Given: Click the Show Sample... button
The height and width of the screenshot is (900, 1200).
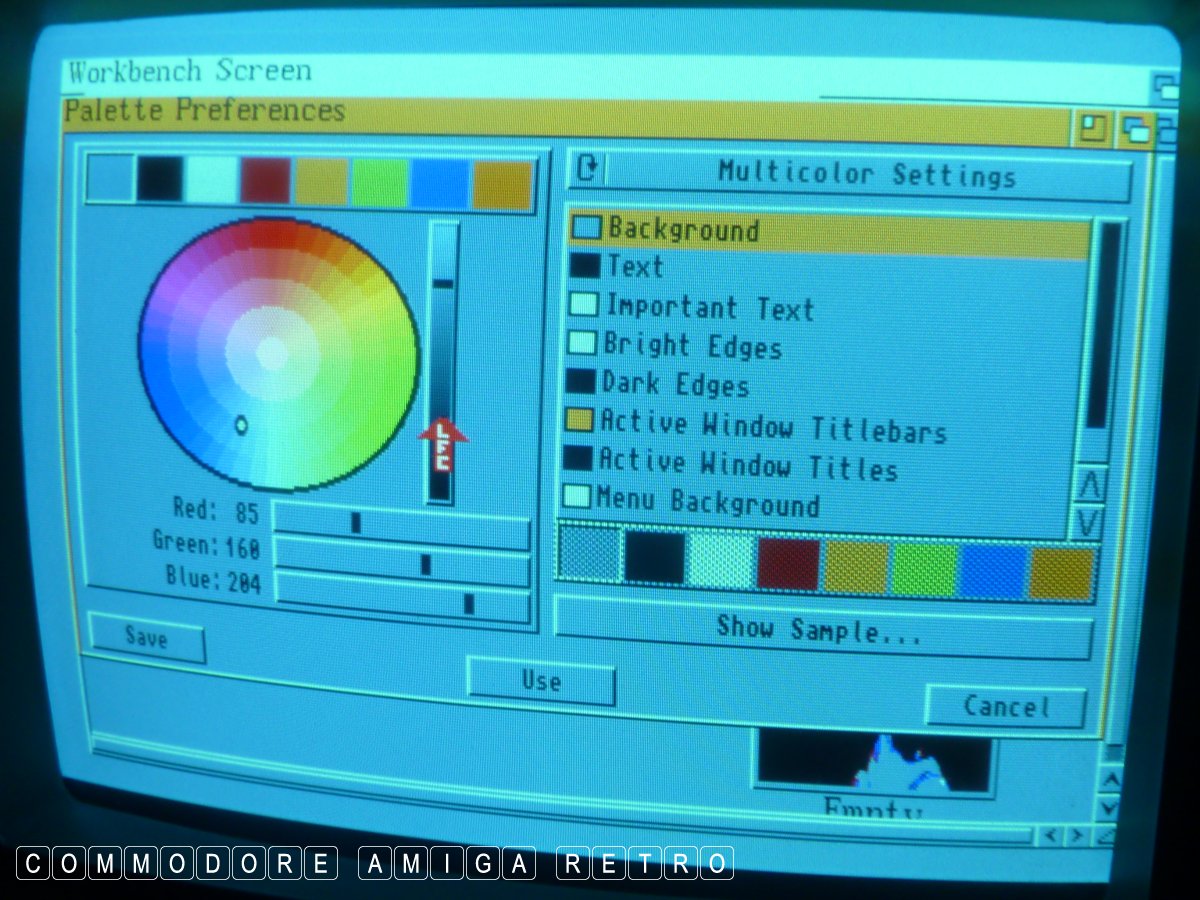Looking at the screenshot, I should [x=822, y=630].
